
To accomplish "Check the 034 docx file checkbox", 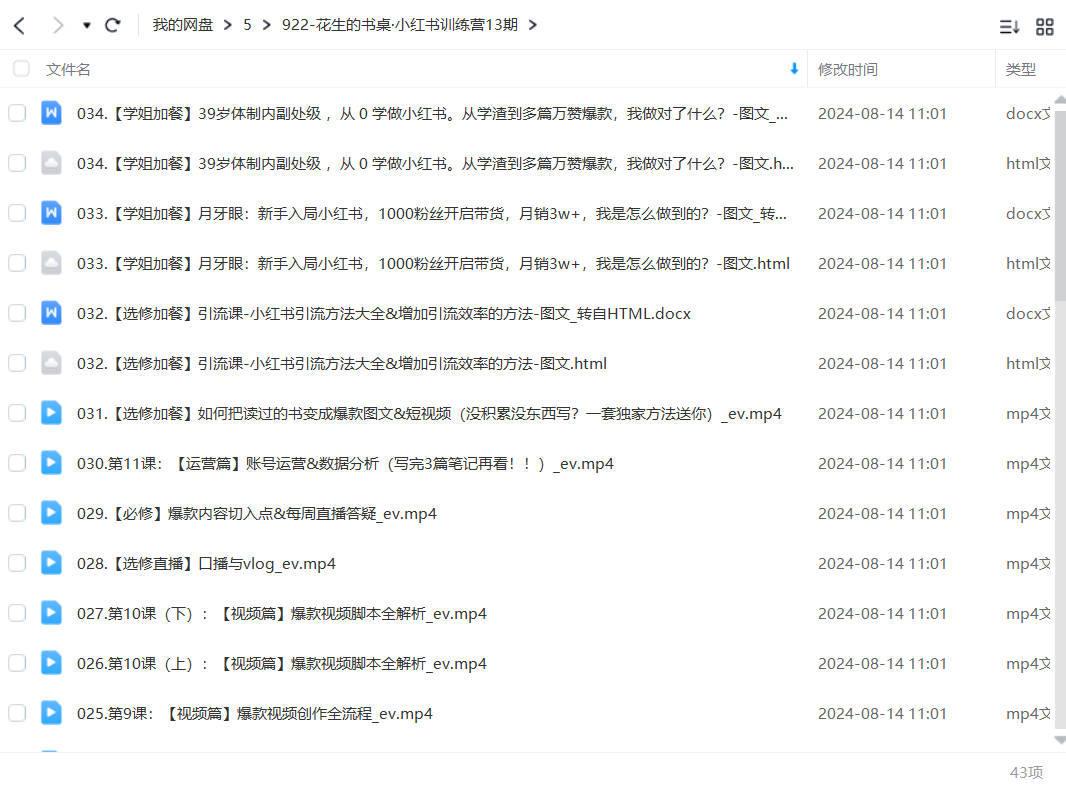I will tap(17, 113).
